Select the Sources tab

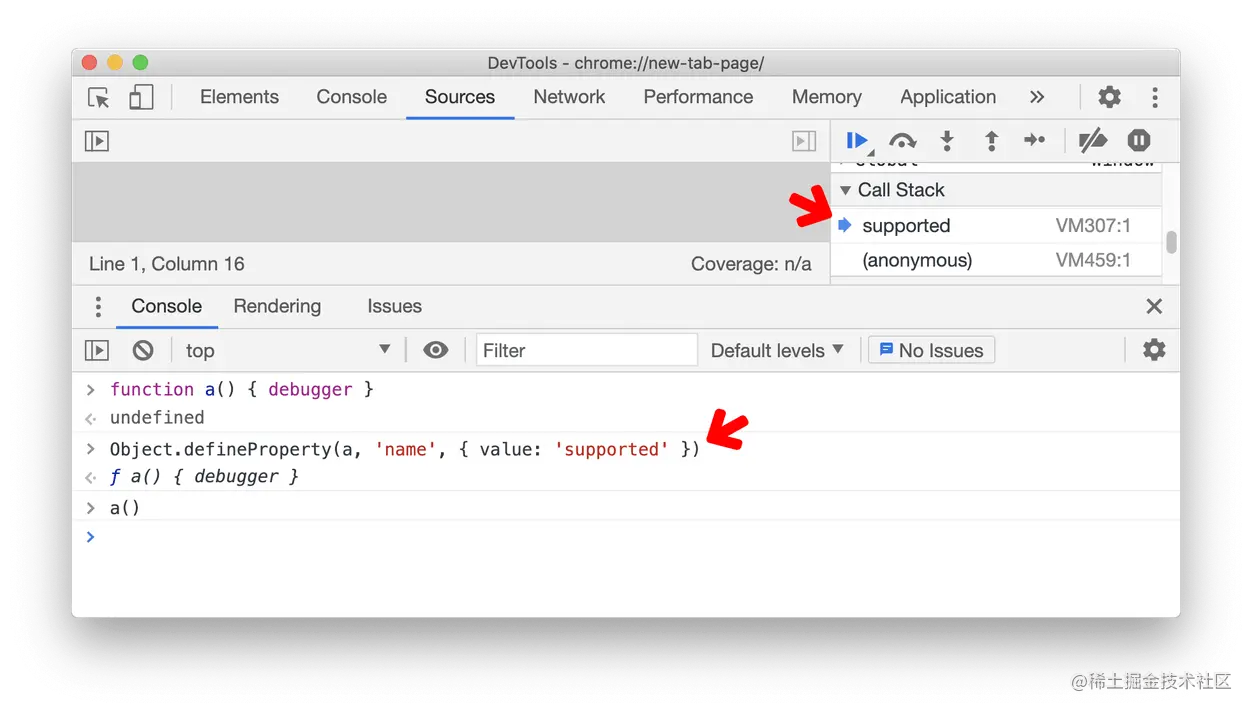(x=460, y=97)
